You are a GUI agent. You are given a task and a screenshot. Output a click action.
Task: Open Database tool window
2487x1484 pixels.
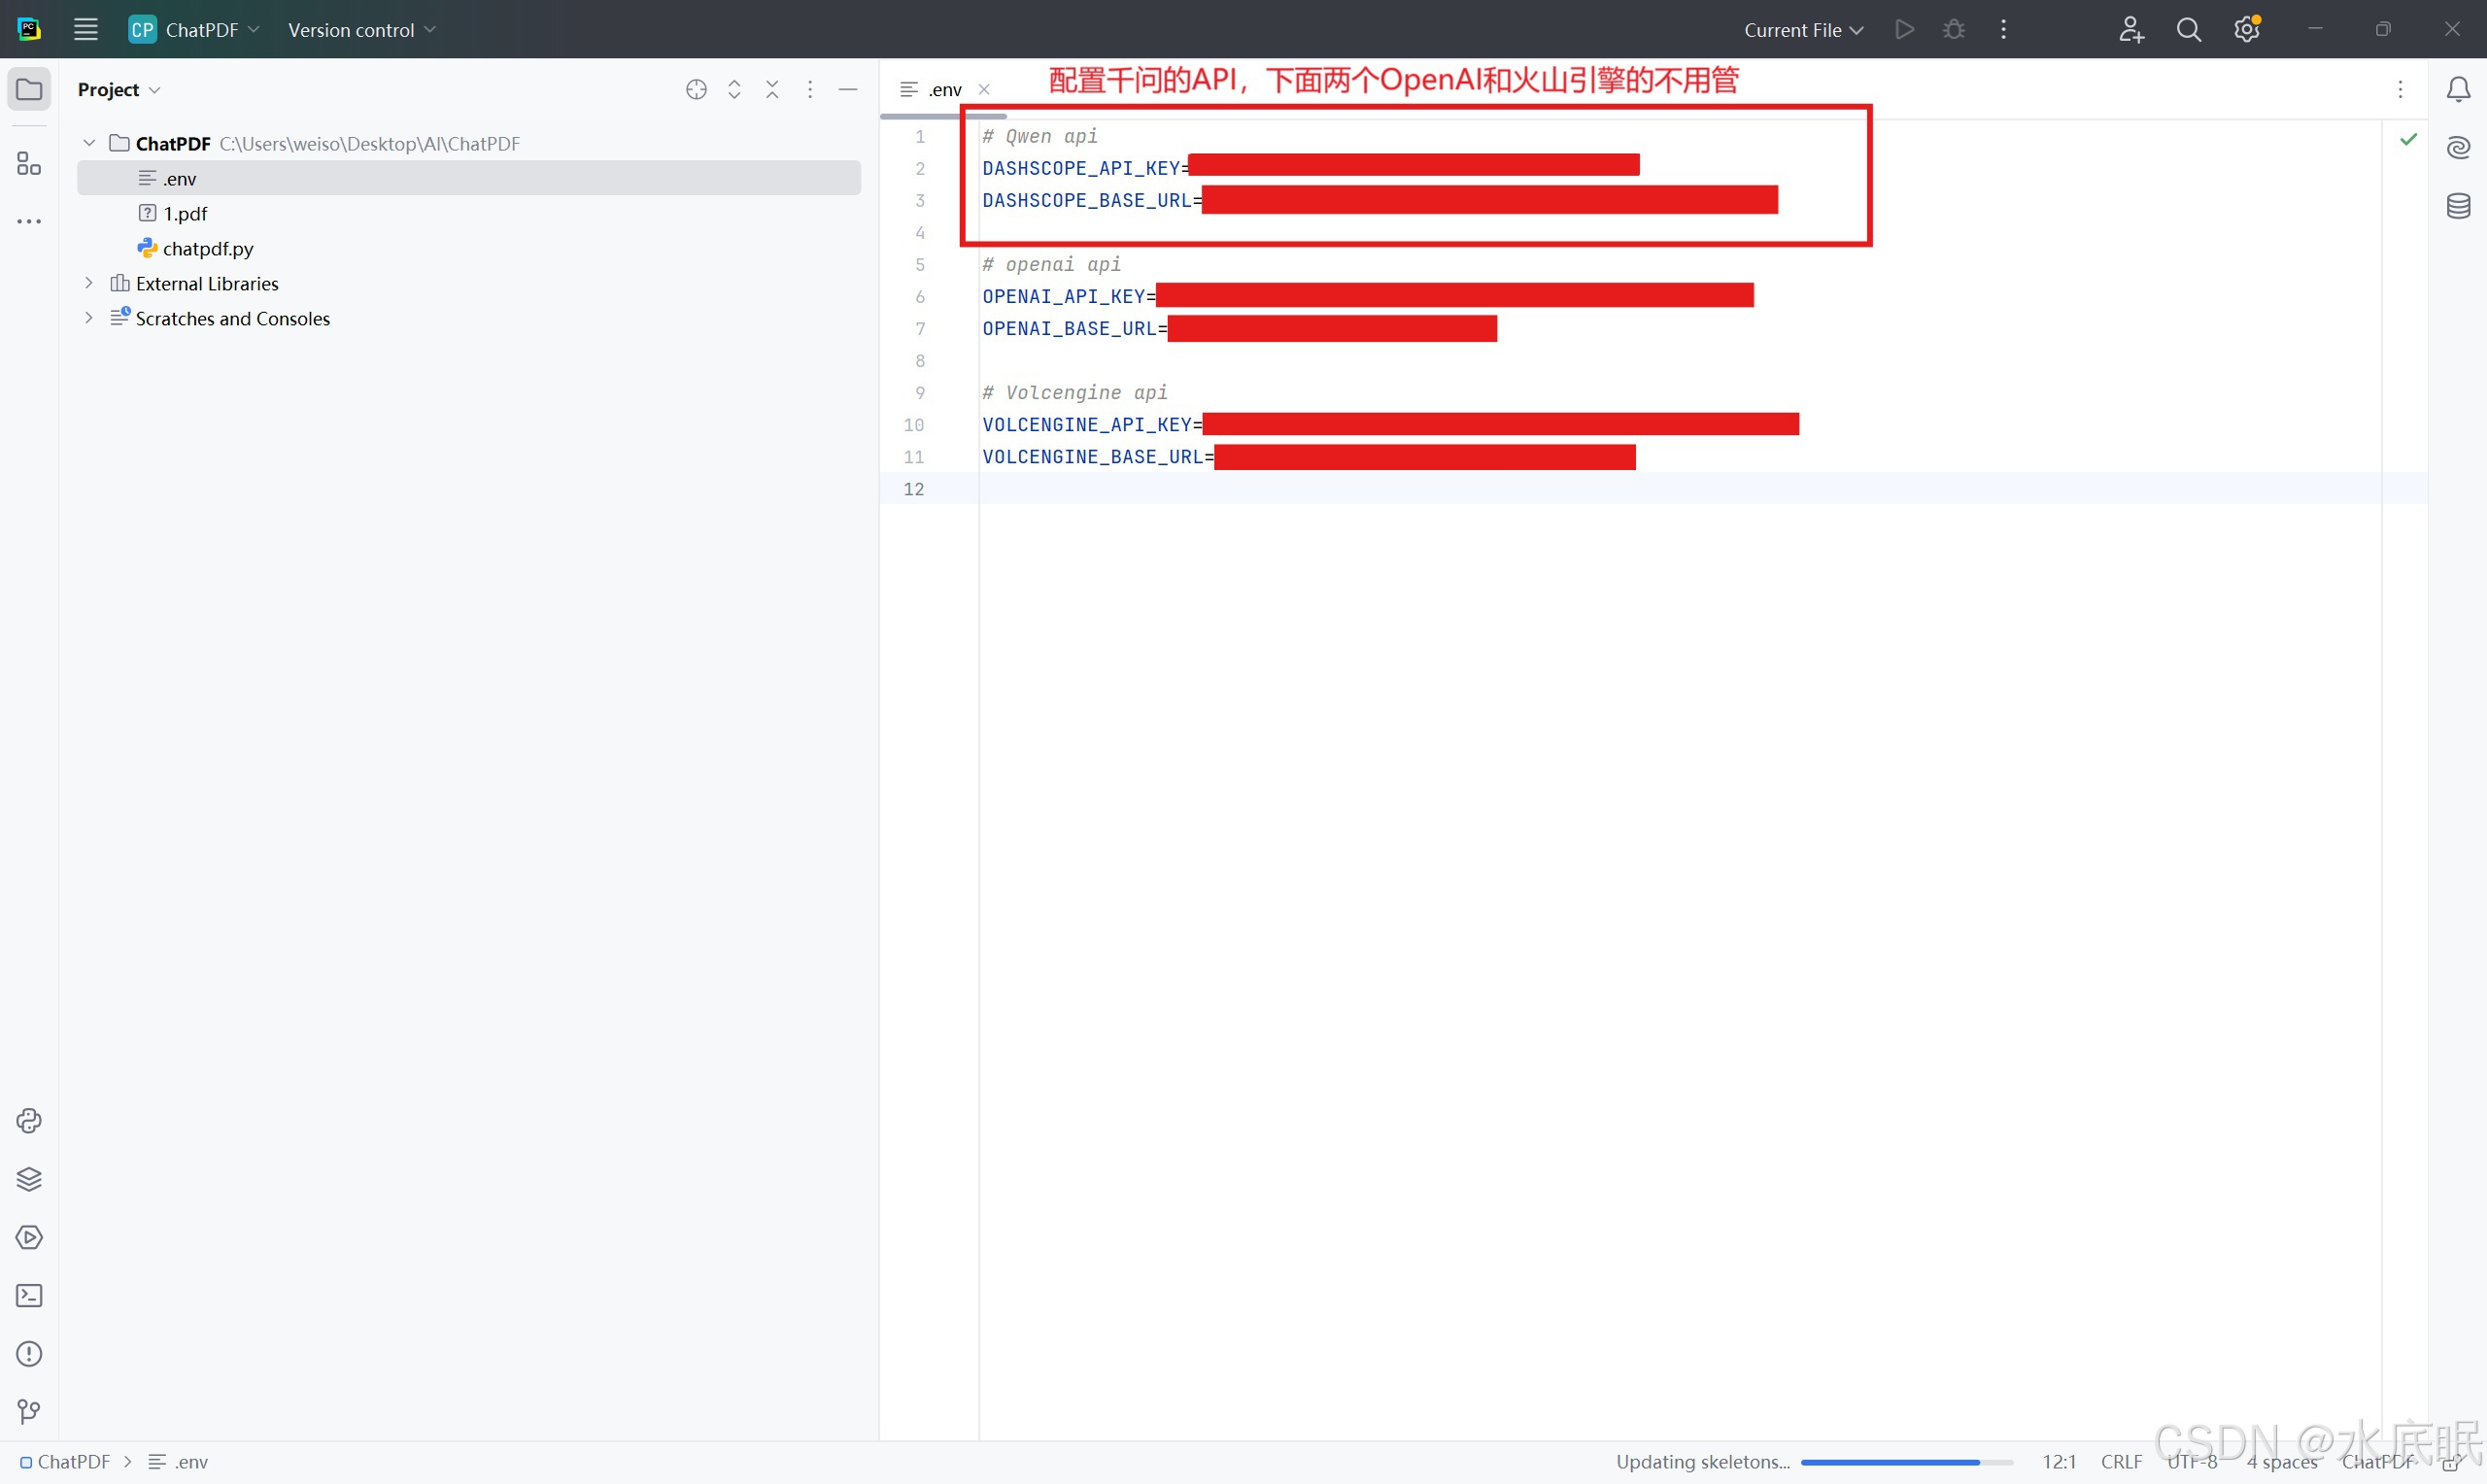point(2458,206)
